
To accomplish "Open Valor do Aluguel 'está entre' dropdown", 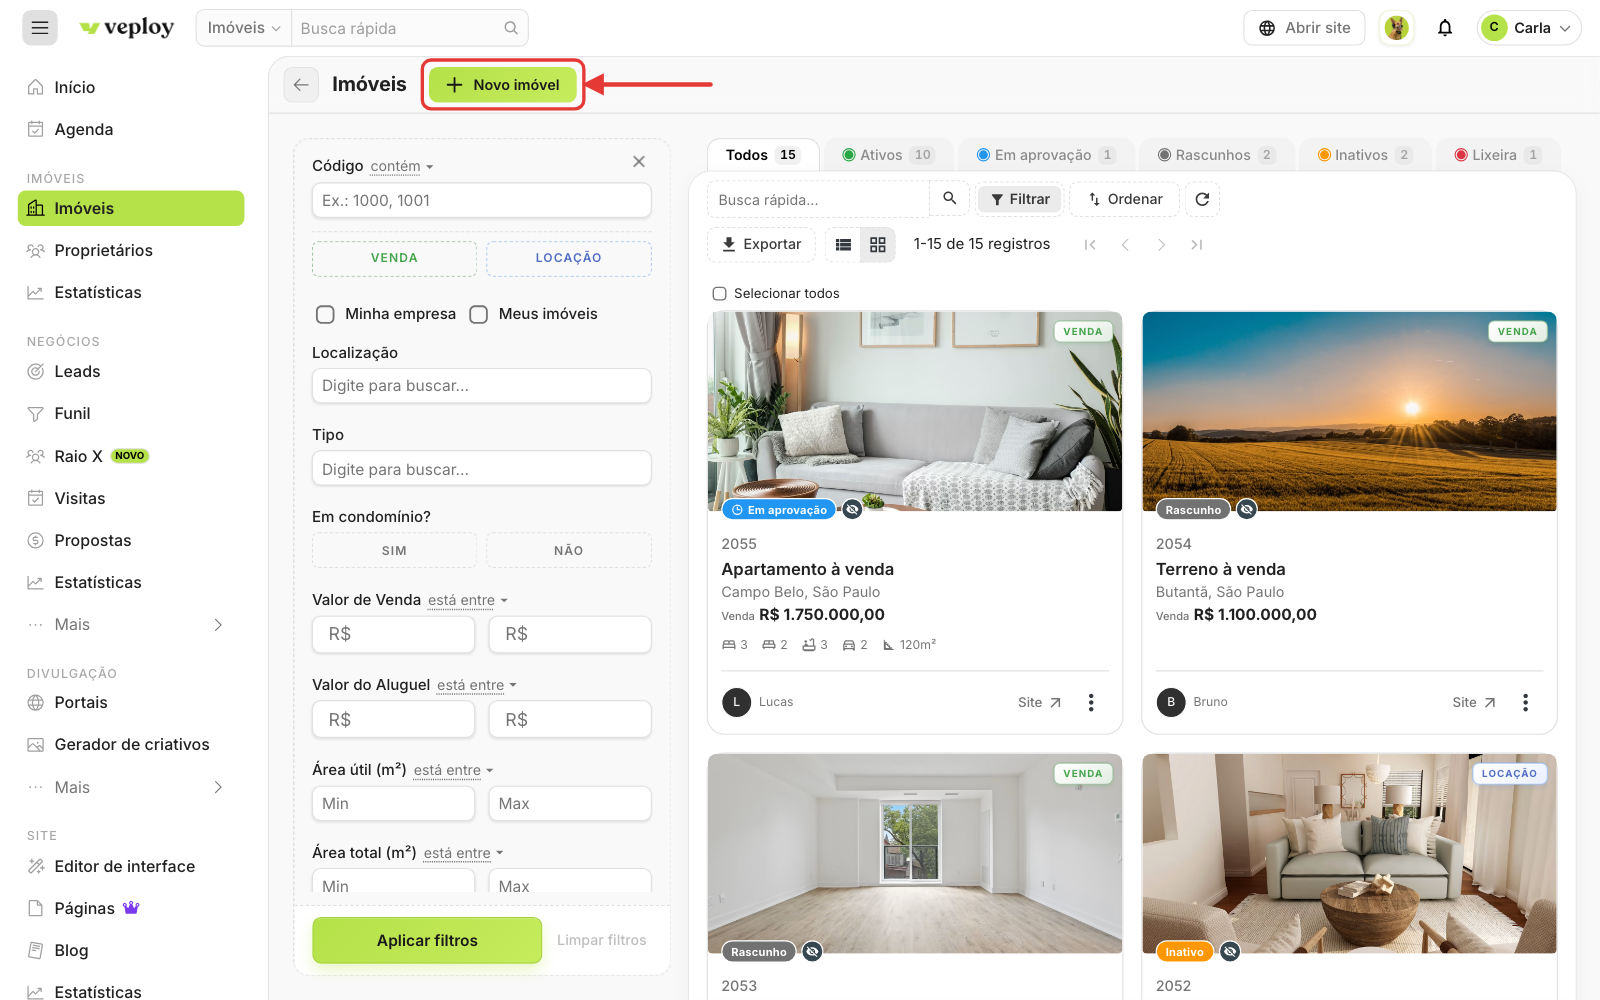I will pos(477,685).
